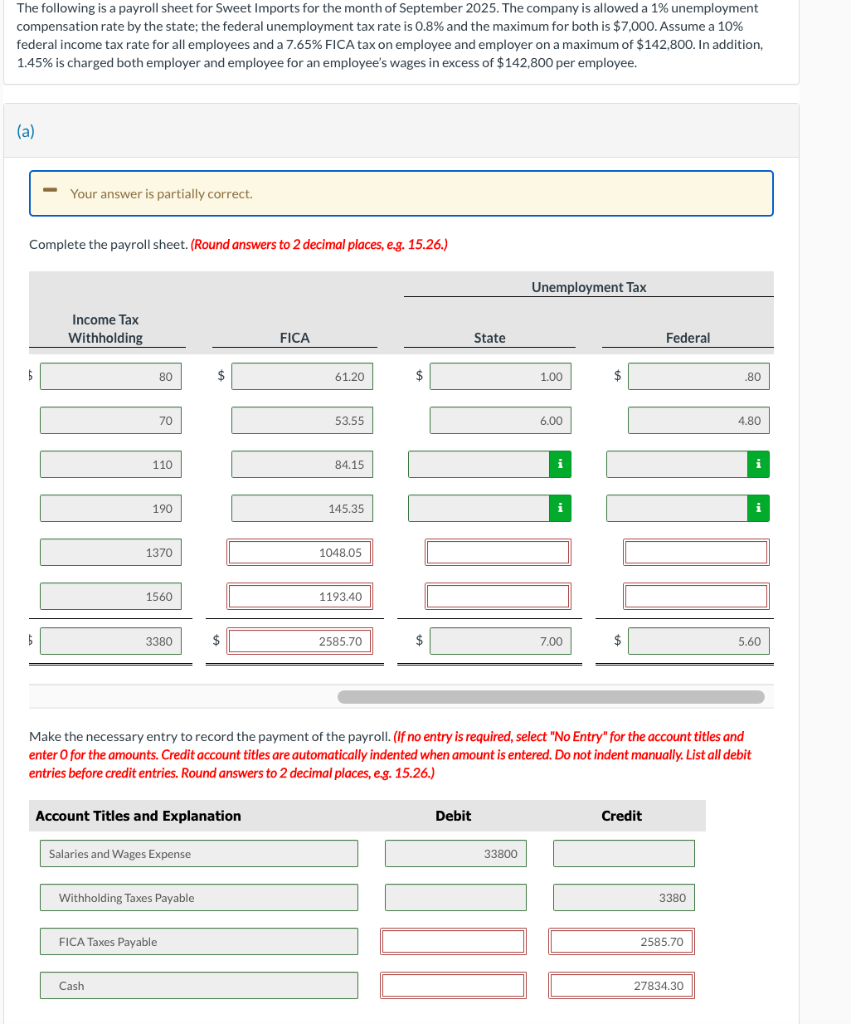Focus the incorrect FICA field showing 1193.40
The width and height of the screenshot is (851, 1024).
point(300,596)
